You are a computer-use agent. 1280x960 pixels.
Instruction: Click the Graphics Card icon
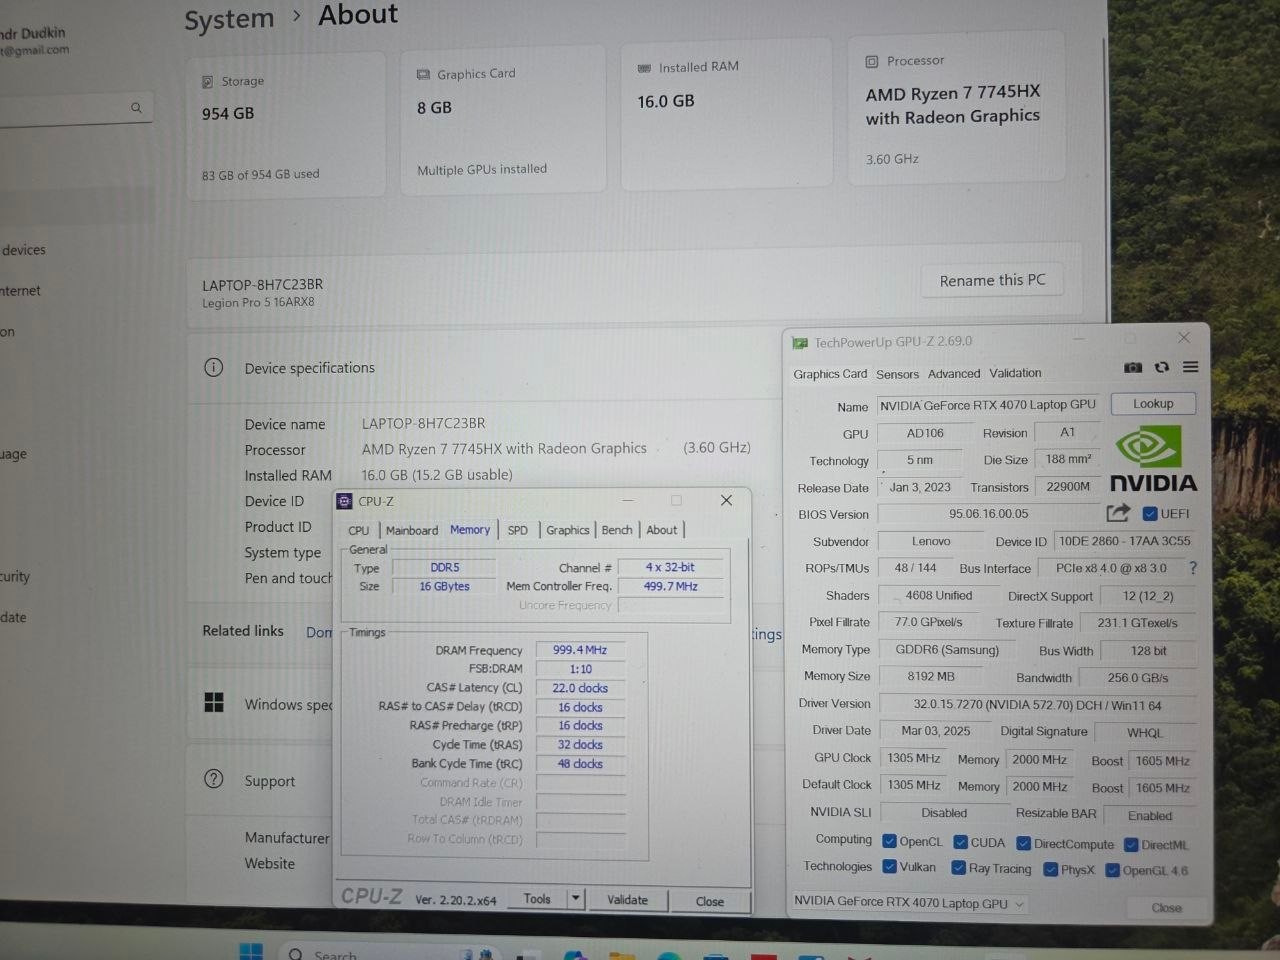(x=423, y=75)
